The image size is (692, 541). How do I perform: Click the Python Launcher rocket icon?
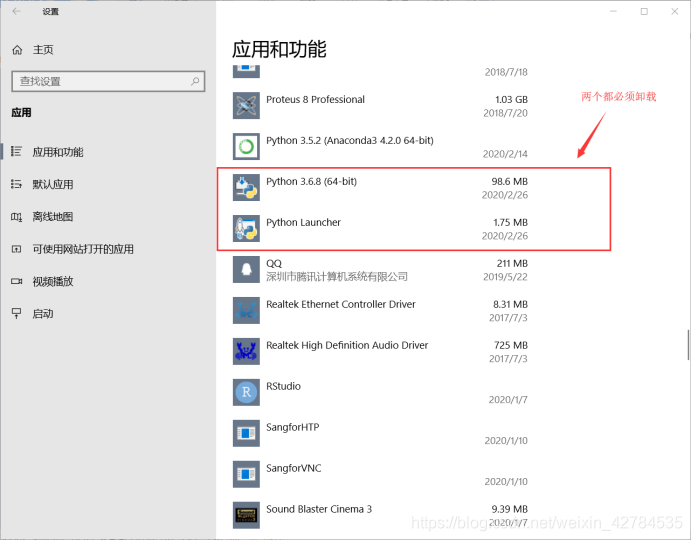pos(246,229)
